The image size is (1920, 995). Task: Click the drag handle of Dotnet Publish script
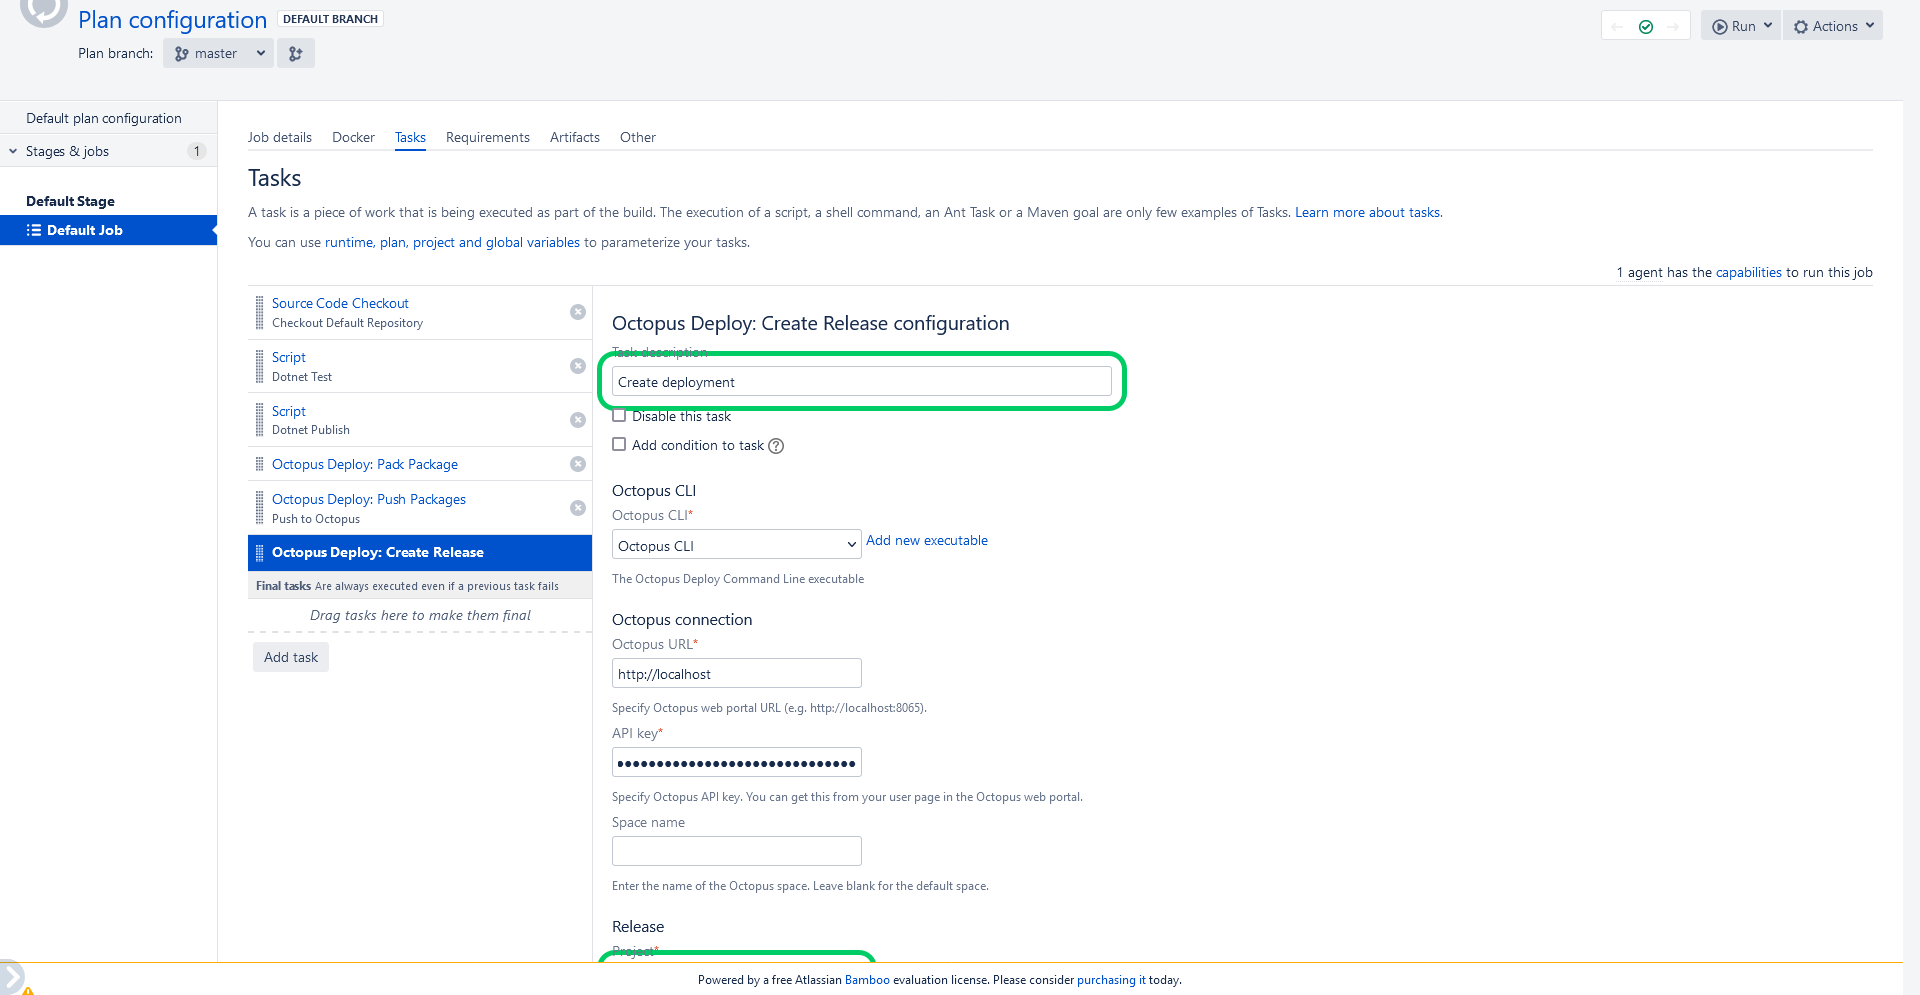tap(260, 420)
